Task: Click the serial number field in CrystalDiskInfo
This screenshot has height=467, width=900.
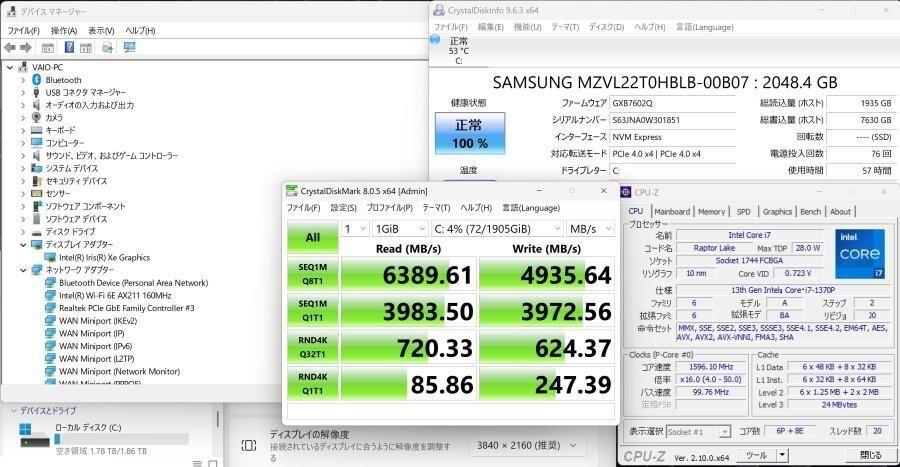Action: [x=672, y=120]
